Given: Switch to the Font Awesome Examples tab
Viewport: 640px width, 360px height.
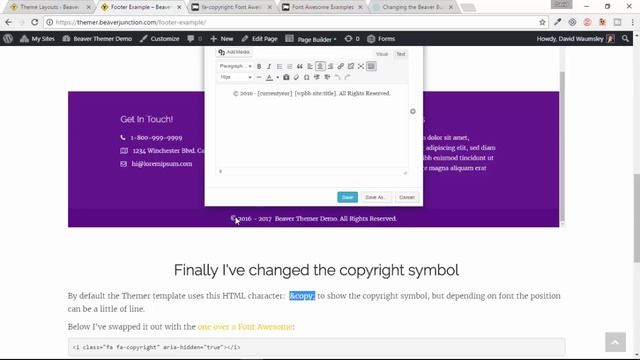Looking at the screenshot, I should [x=322, y=7].
